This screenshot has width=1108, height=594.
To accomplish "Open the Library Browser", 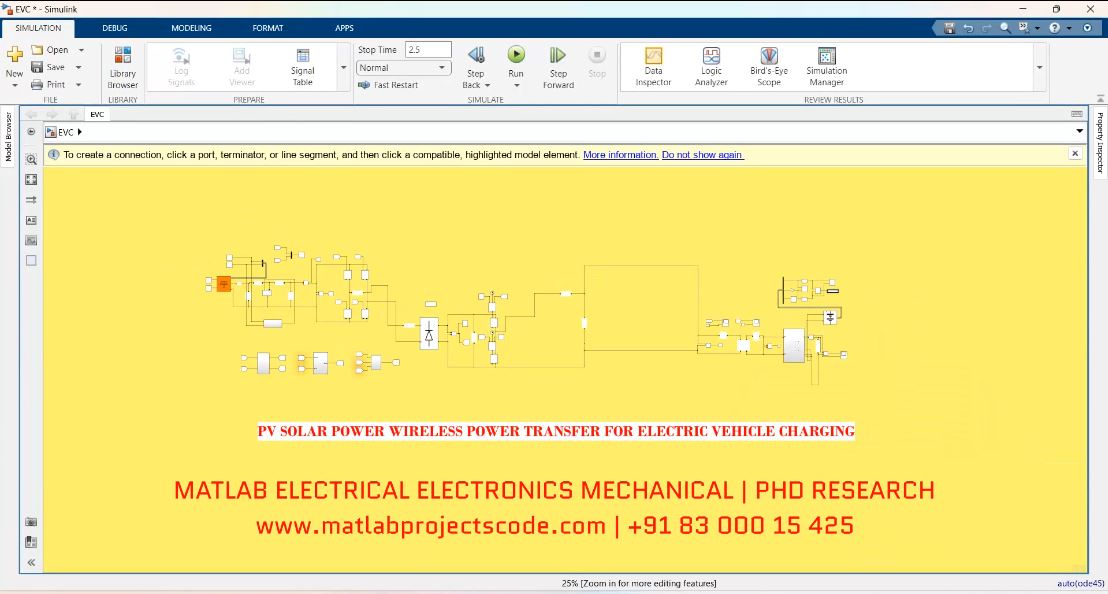I will click(123, 66).
